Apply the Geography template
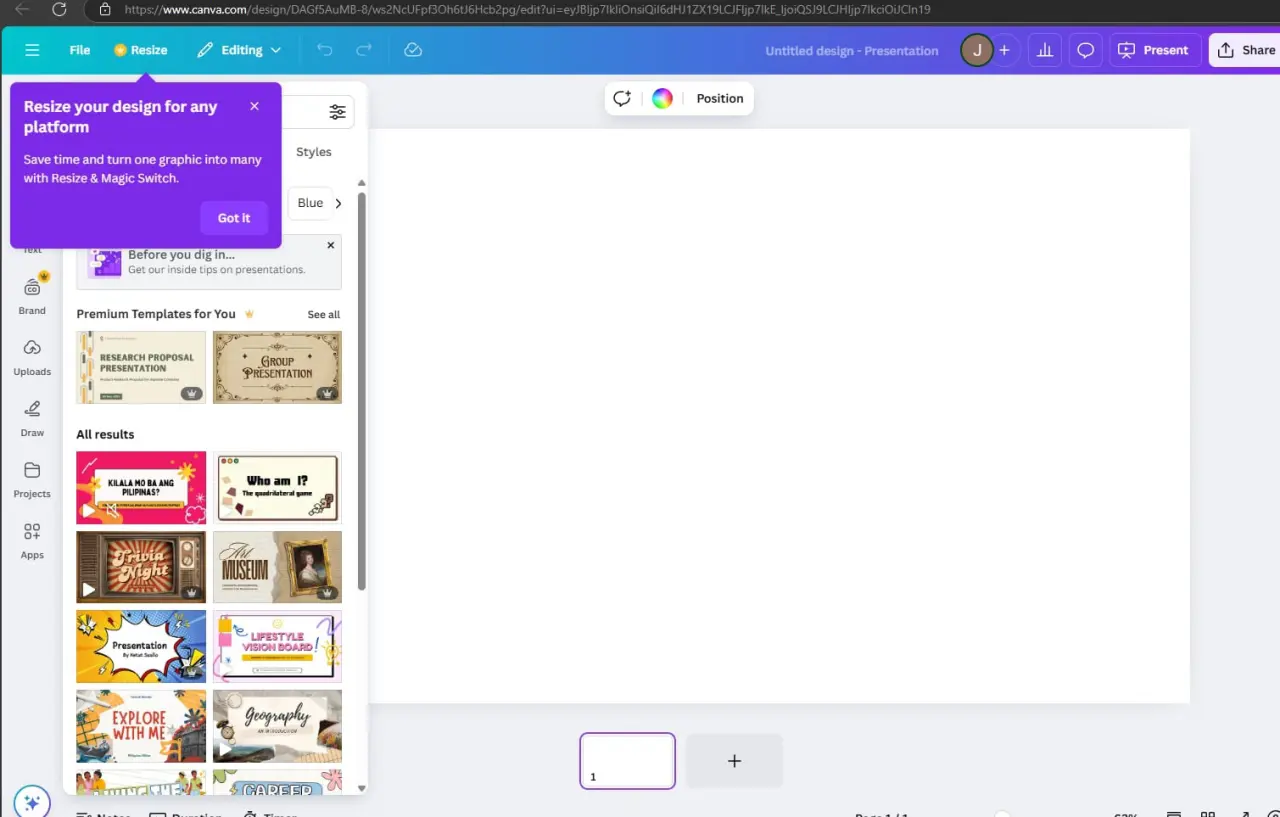Screen dimensions: 1280x817 tap(277, 726)
